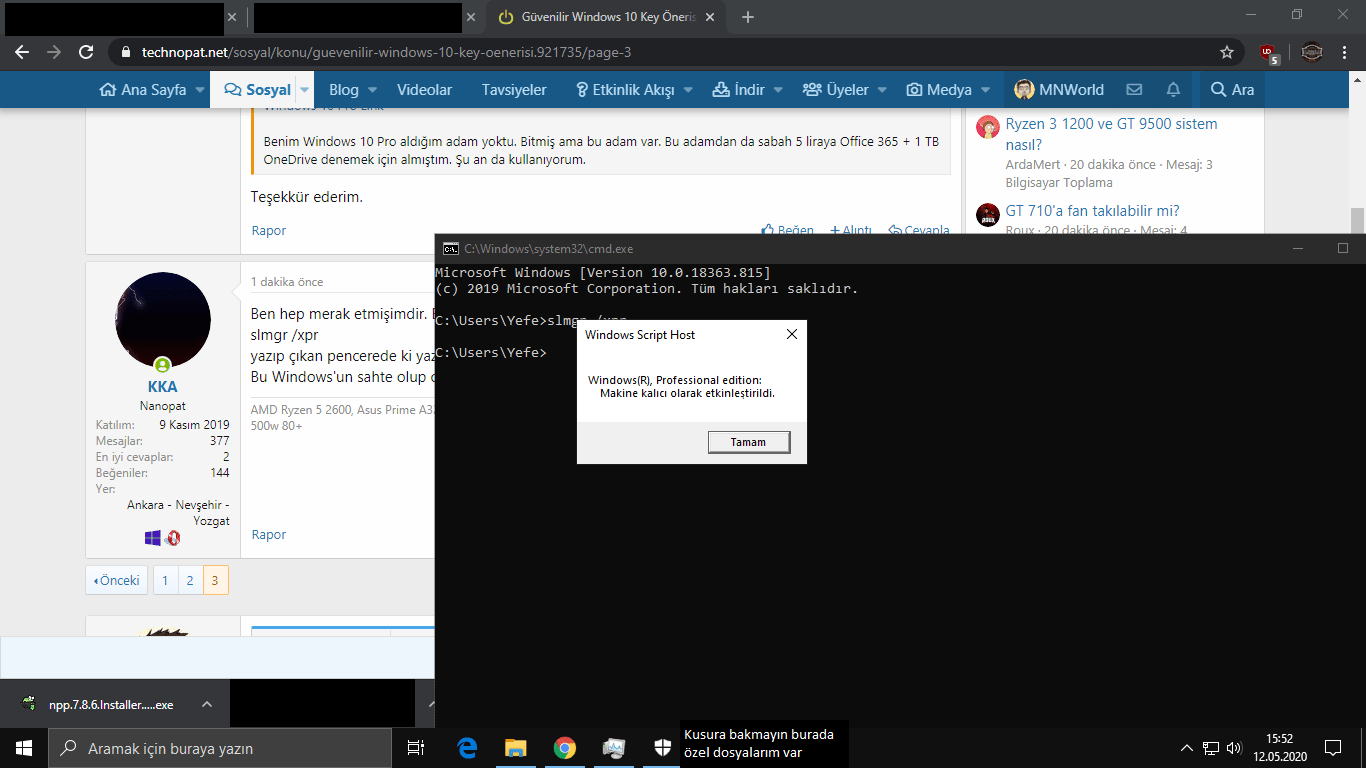This screenshot has height=768, width=1366.
Task: Click the red badge under KKA's profile
Action: 173,538
